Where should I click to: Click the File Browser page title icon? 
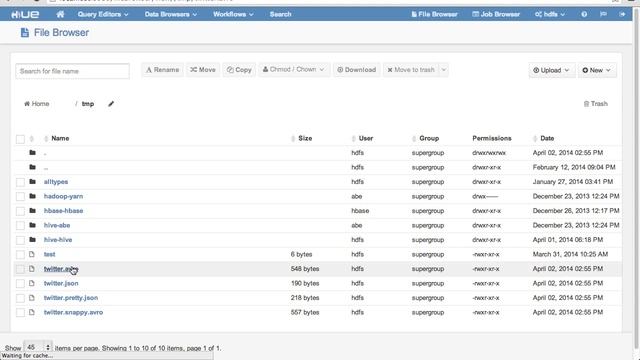point(24,33)
